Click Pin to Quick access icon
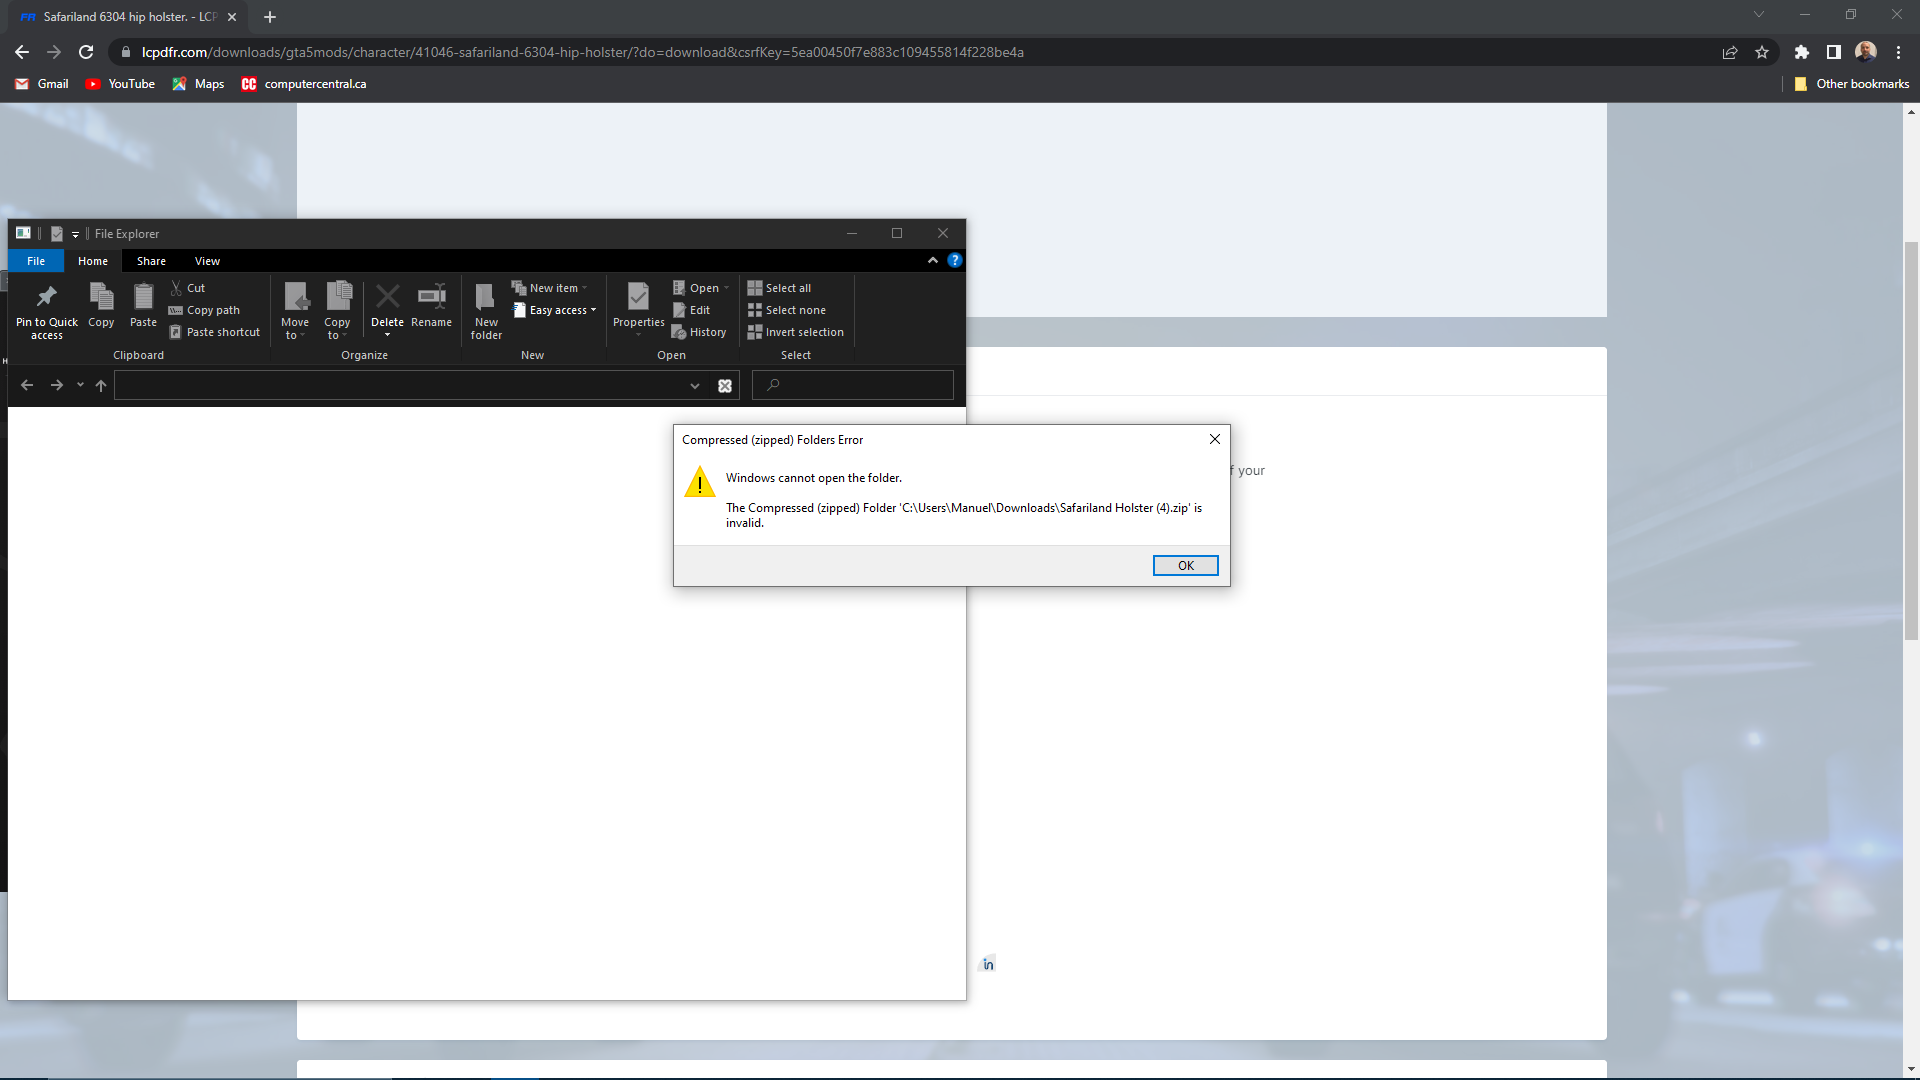This screenshot has width=1920, height=1080. click(x=46, y=297)
